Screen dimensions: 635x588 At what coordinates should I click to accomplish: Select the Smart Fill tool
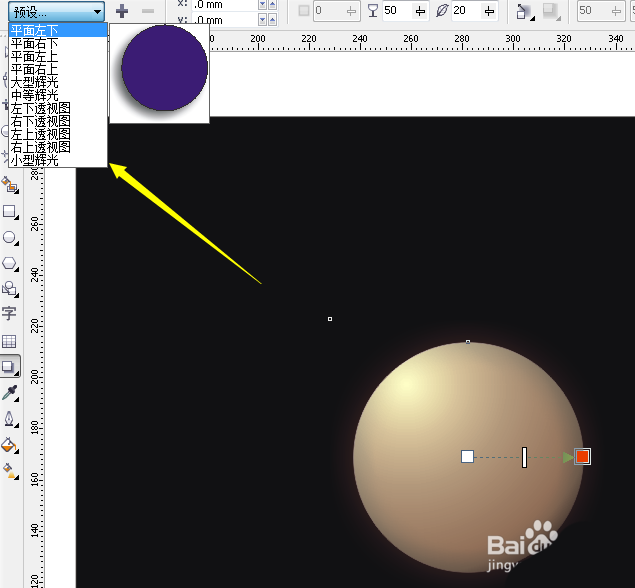(10, 185)
